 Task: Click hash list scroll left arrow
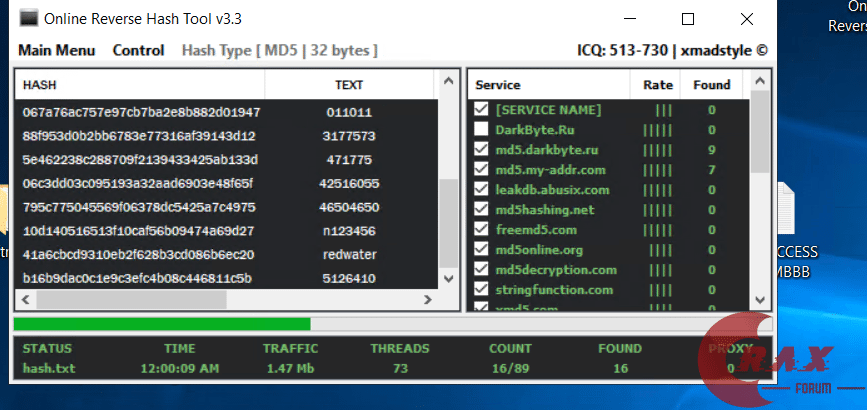[25, 299]
